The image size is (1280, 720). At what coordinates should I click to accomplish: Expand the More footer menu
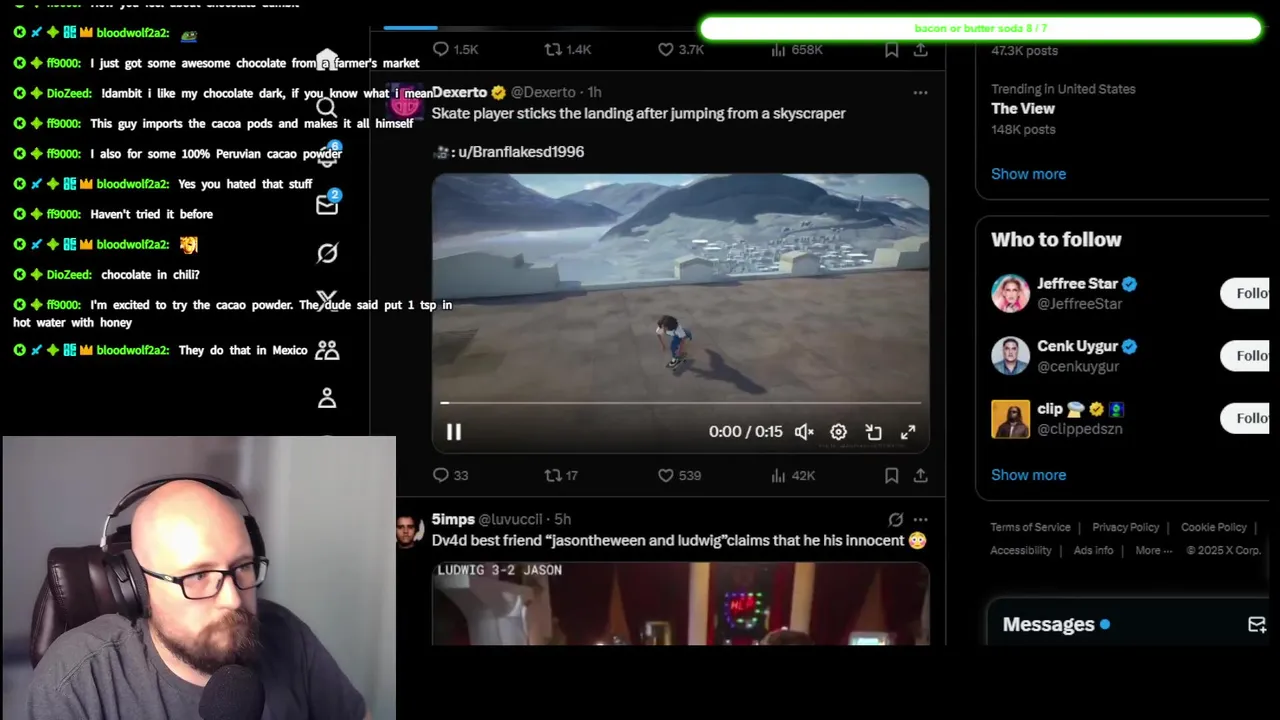tap(1153, 550)
